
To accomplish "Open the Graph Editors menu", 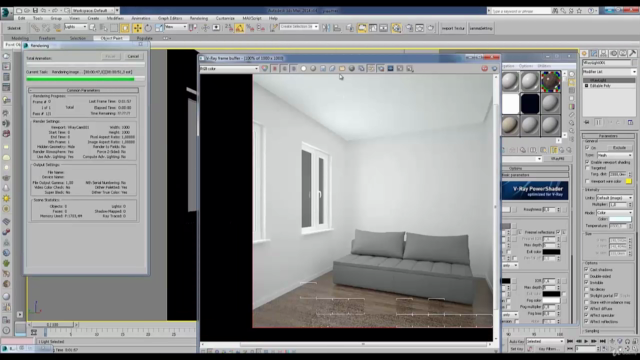I will click(x=170, y=18).
